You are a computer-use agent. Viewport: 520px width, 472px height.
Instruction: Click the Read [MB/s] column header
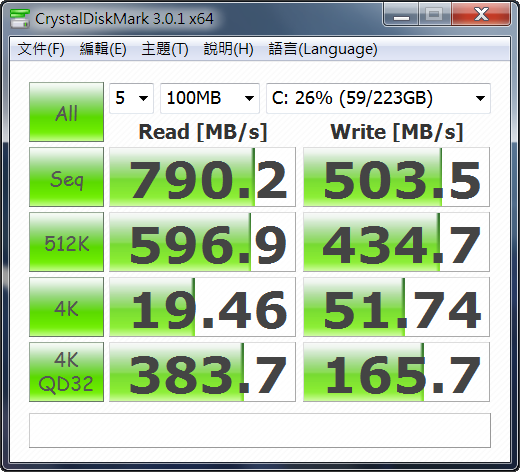[x=203, y=132]
